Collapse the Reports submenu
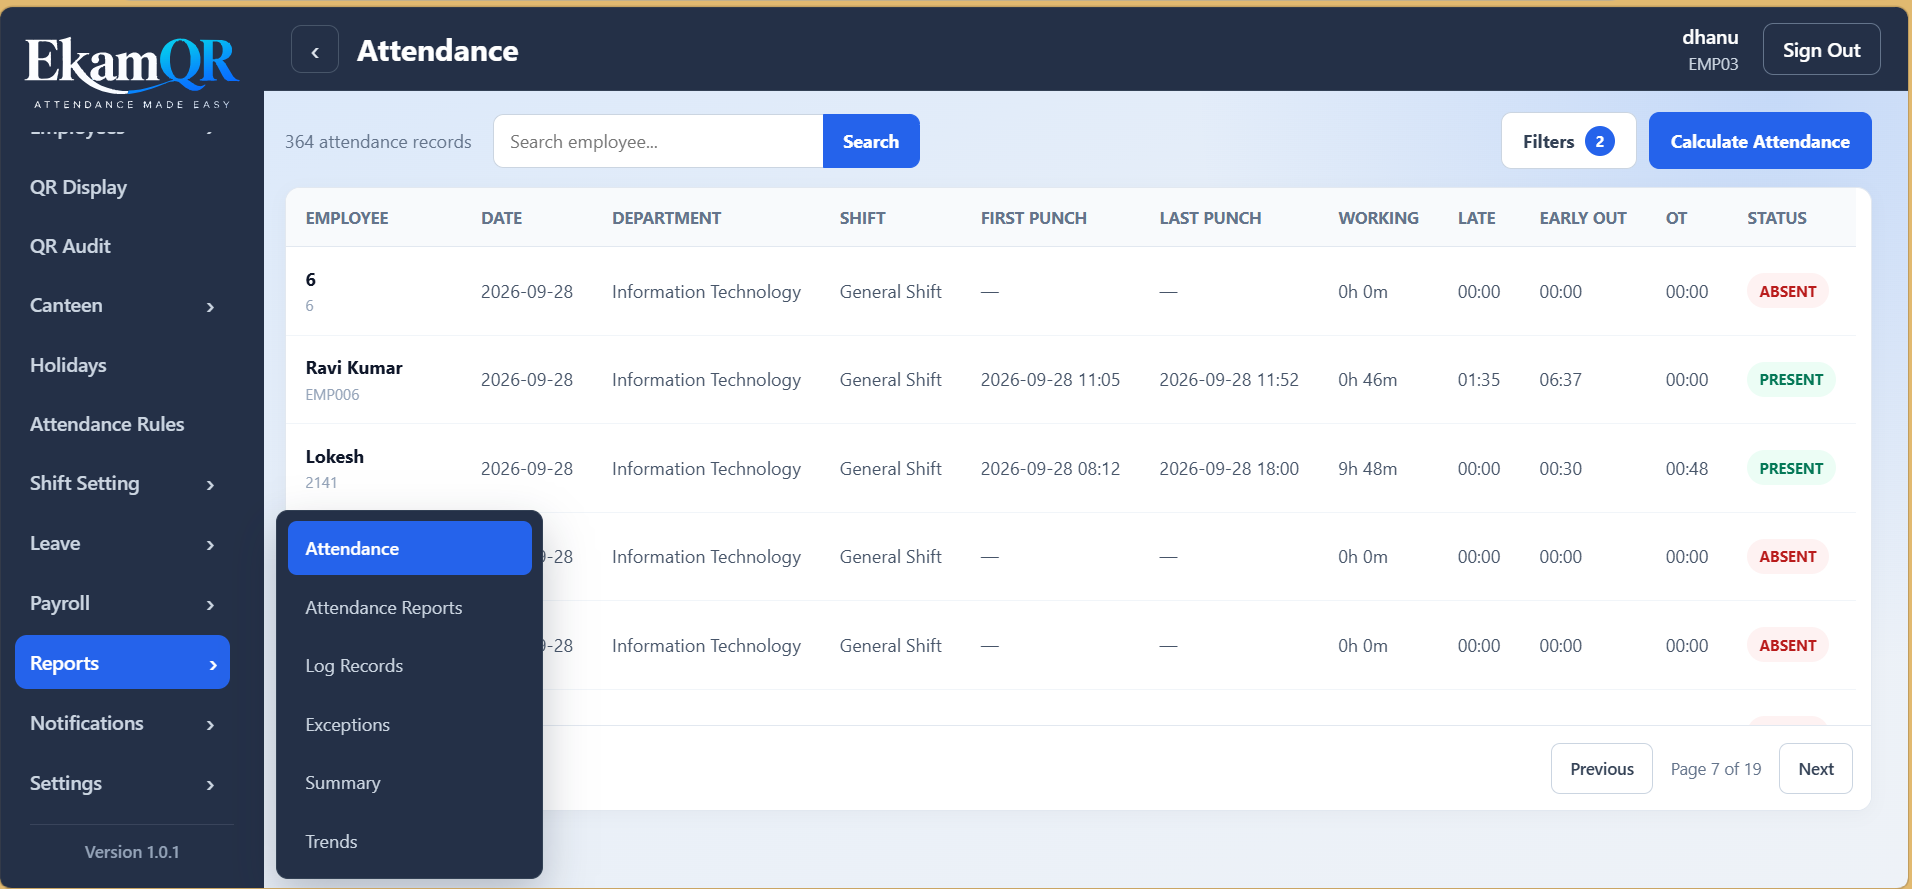The height and width of the screenshot is (889, 1912). click(122, 662)
